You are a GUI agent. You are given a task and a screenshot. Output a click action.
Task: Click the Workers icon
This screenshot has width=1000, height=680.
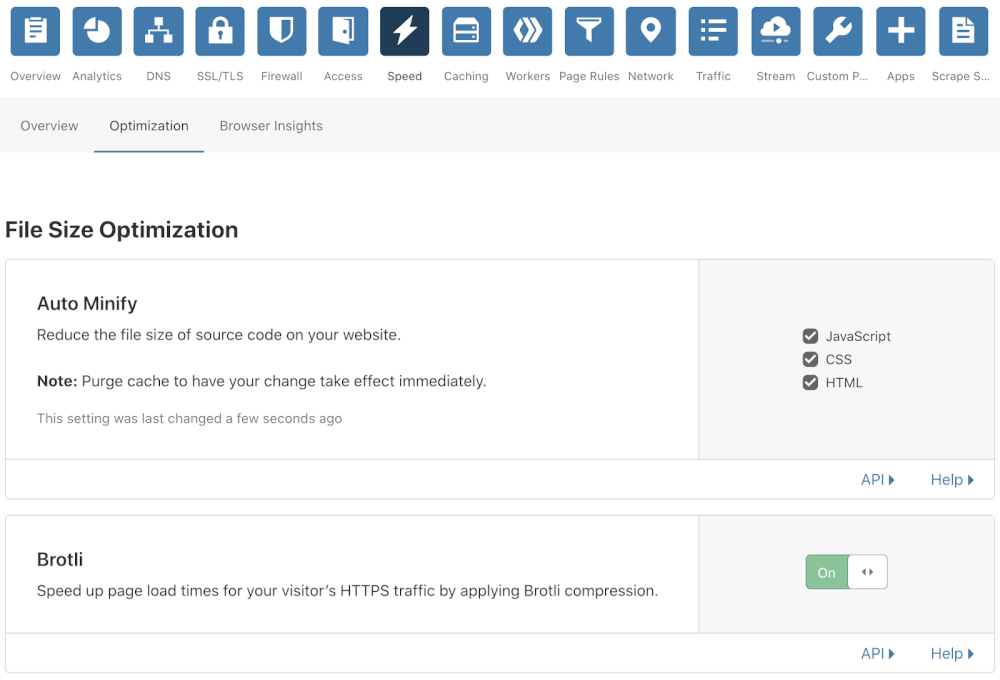point(527,32)
